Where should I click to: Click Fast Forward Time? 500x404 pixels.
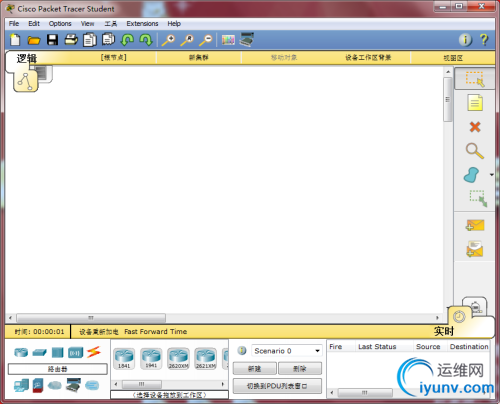pos(156,331)
